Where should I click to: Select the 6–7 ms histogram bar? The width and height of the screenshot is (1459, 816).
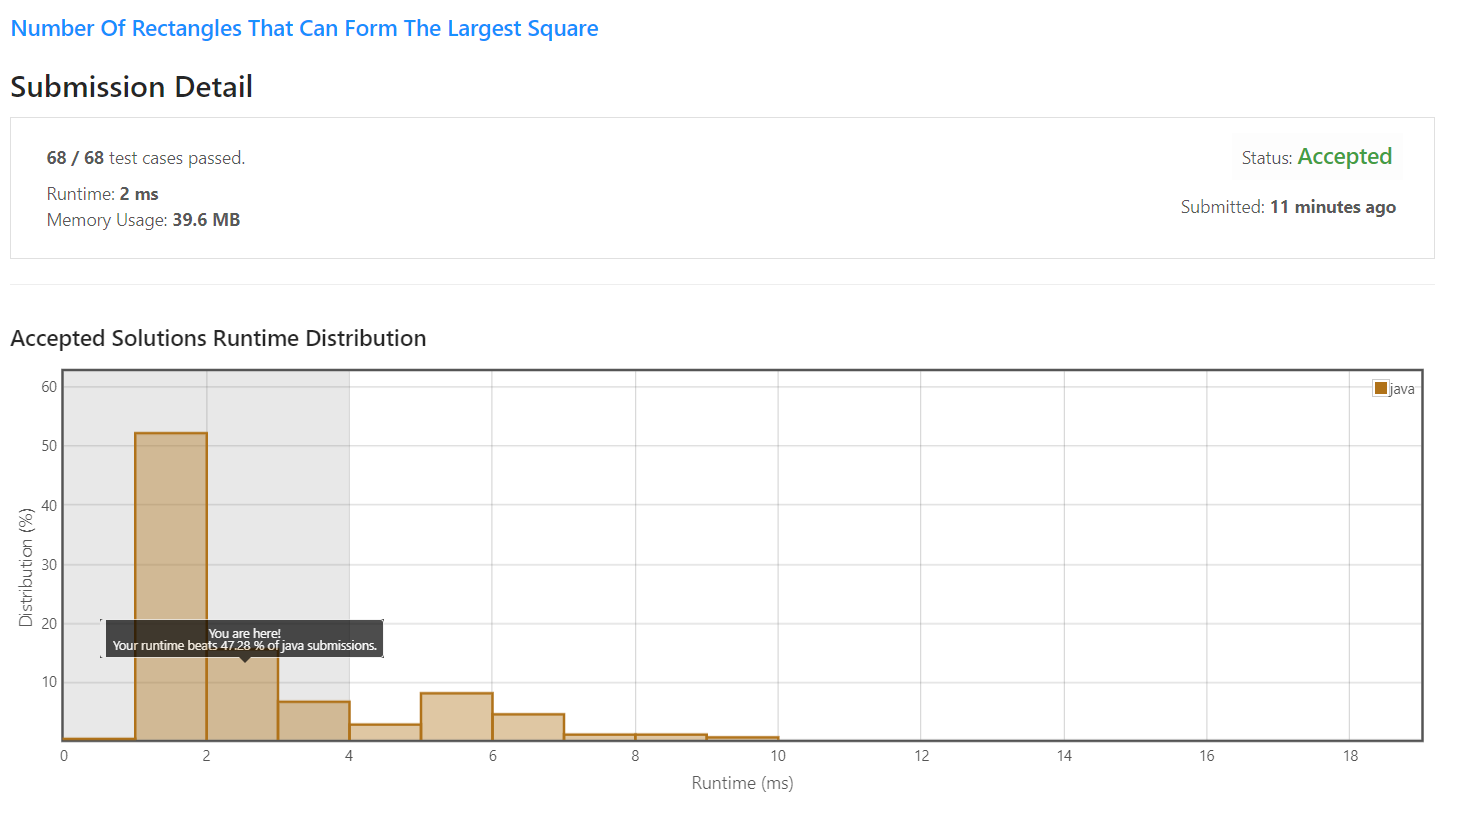[x=528, y=727]
